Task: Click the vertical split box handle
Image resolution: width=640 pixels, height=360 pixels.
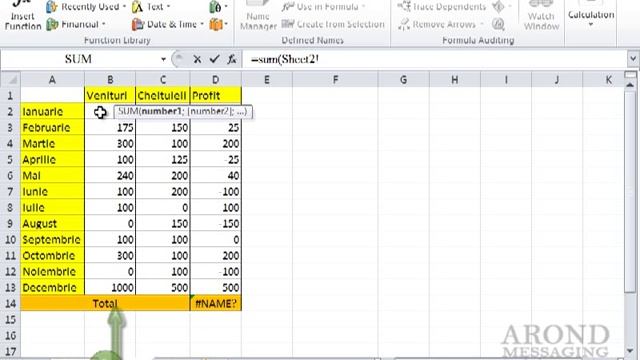Action: [630, 75]
